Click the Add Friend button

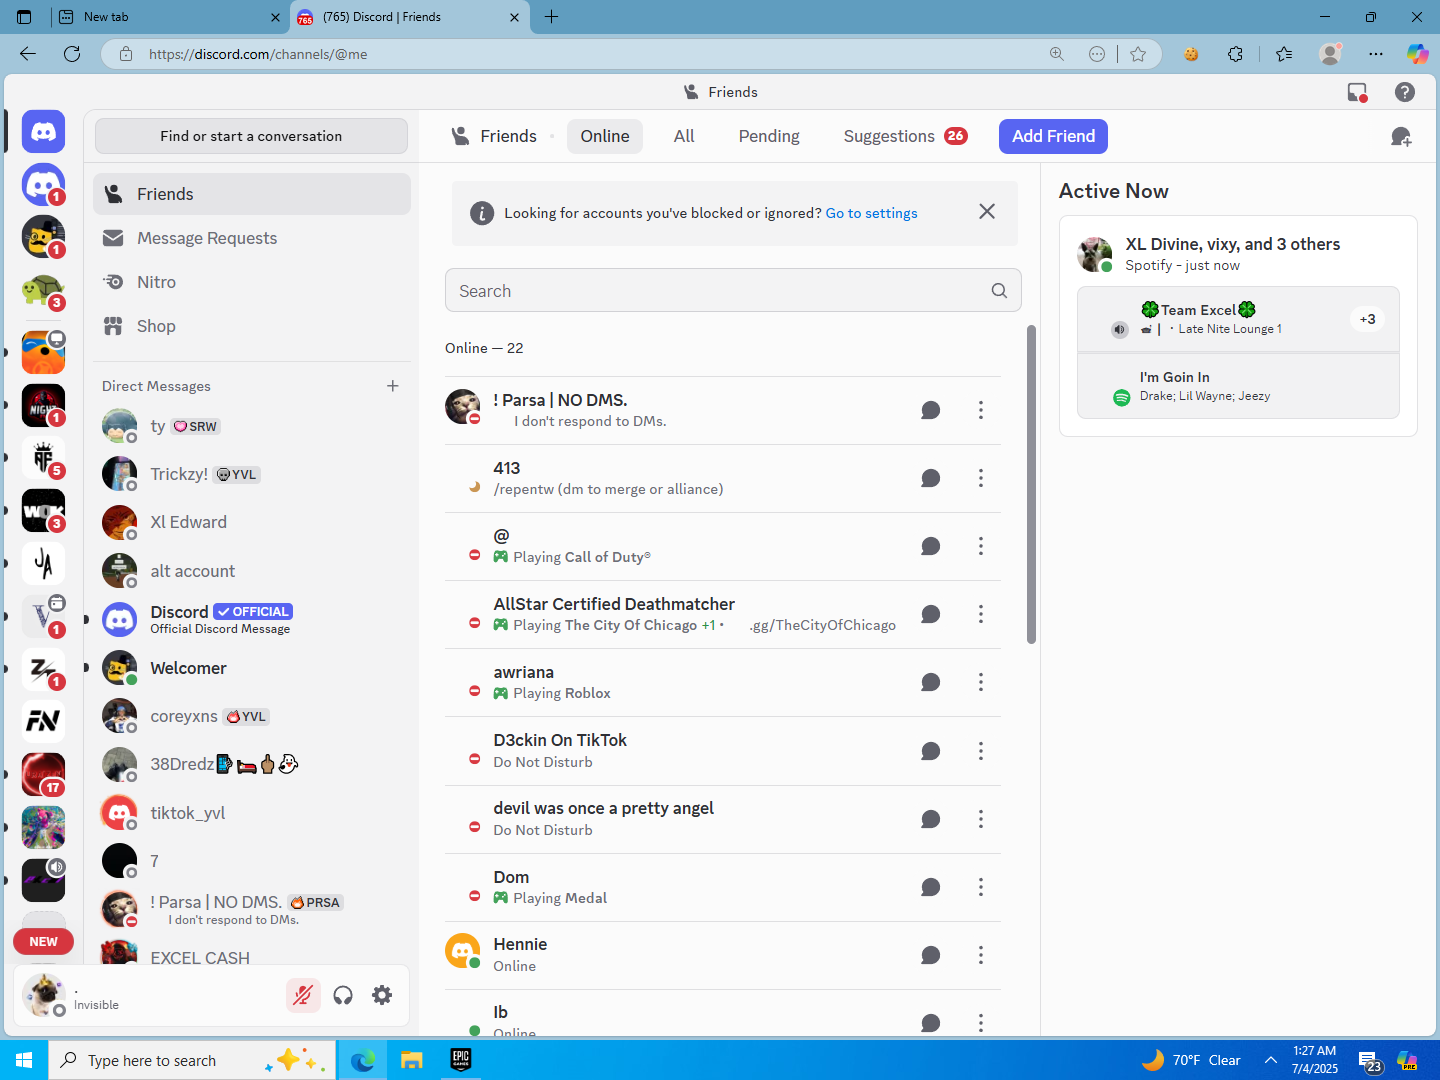(1053, 136)
